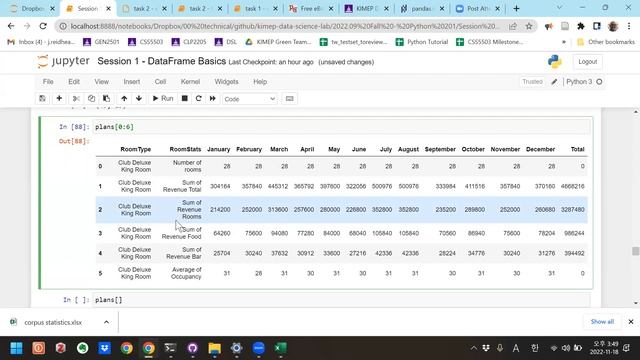The width and height of the screenshot is (640, 360).
Task: Open Chrome three-dot menu
Action: 629,26
